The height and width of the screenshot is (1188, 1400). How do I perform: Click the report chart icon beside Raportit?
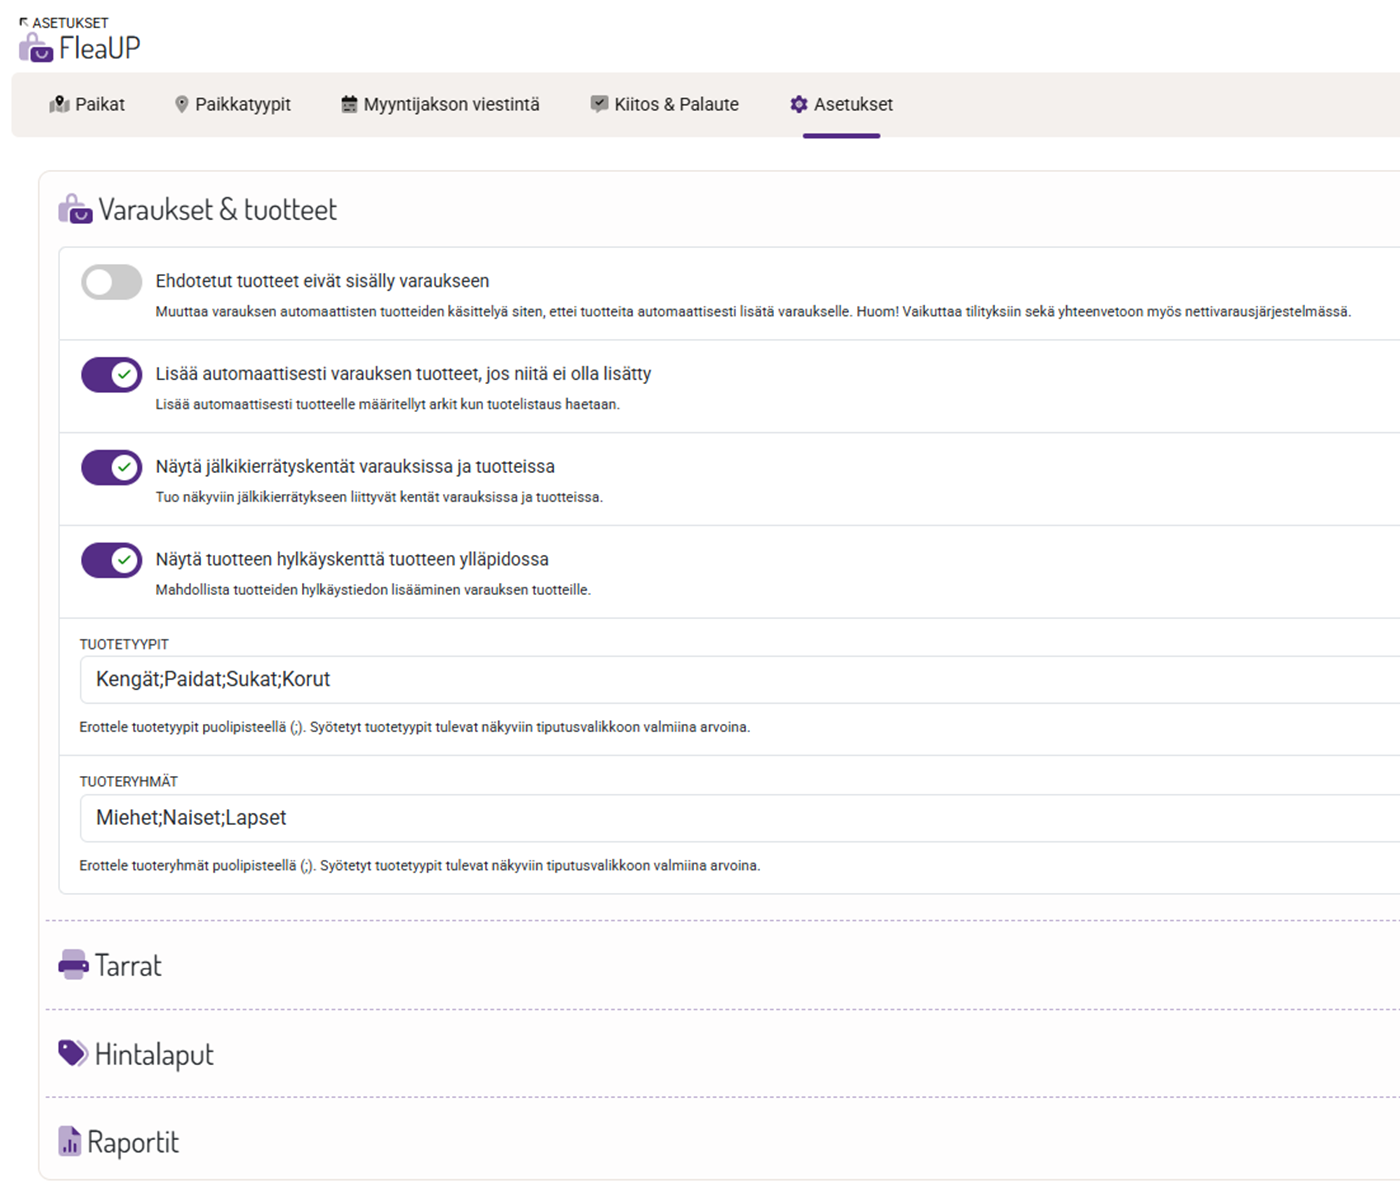[70, 1141]
